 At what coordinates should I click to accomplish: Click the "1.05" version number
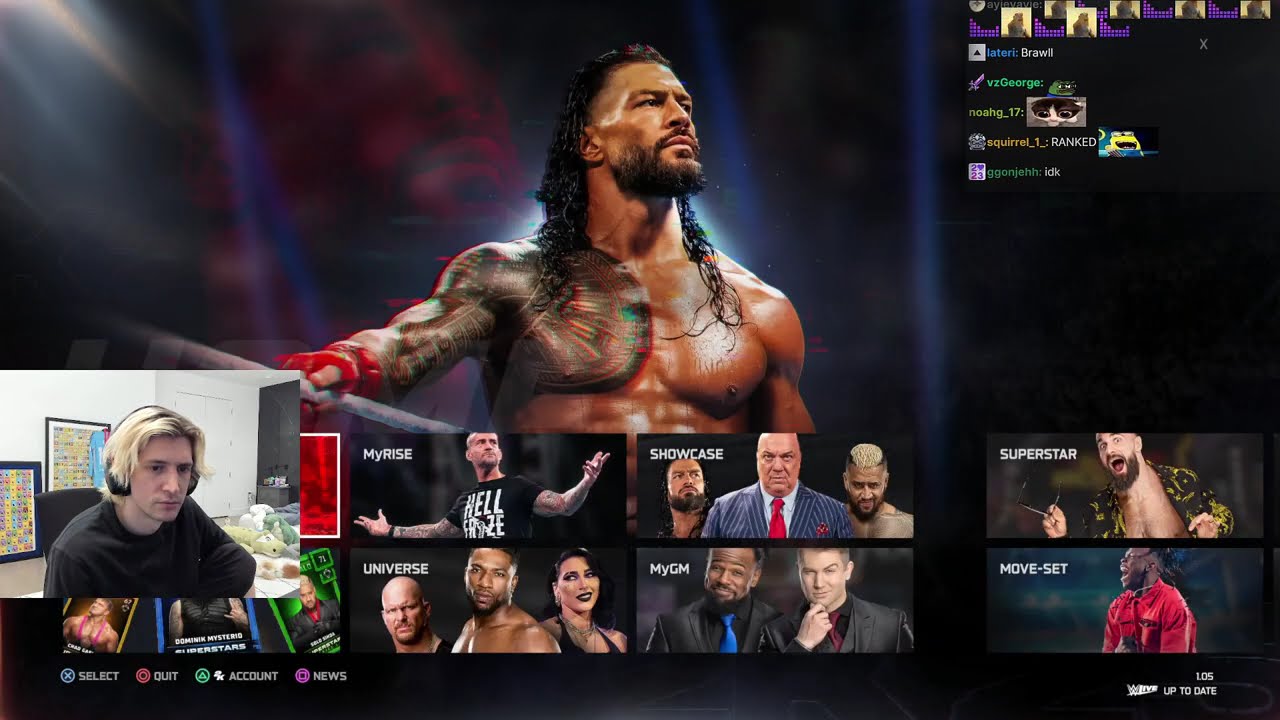click(1204, 677)
